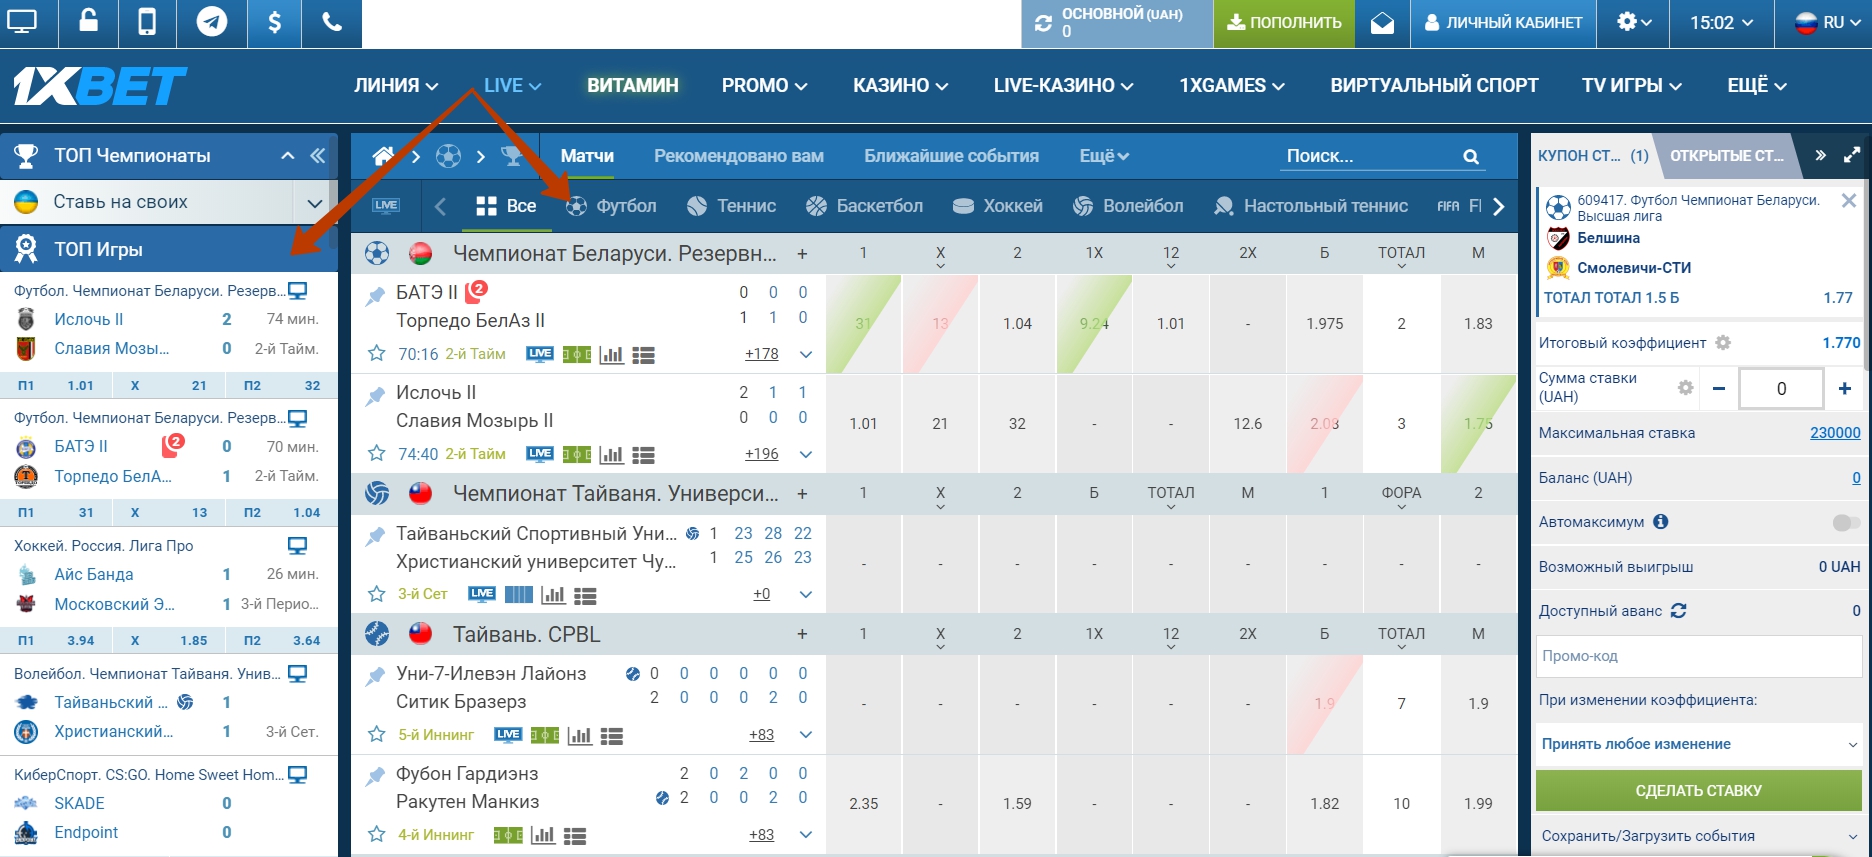Filter by Теннис sport

pyautogui.click(x=731, y=206)
